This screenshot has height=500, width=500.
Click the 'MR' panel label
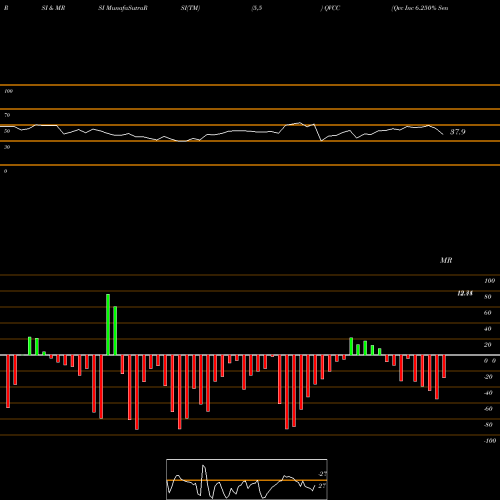[x=446, y=260]
